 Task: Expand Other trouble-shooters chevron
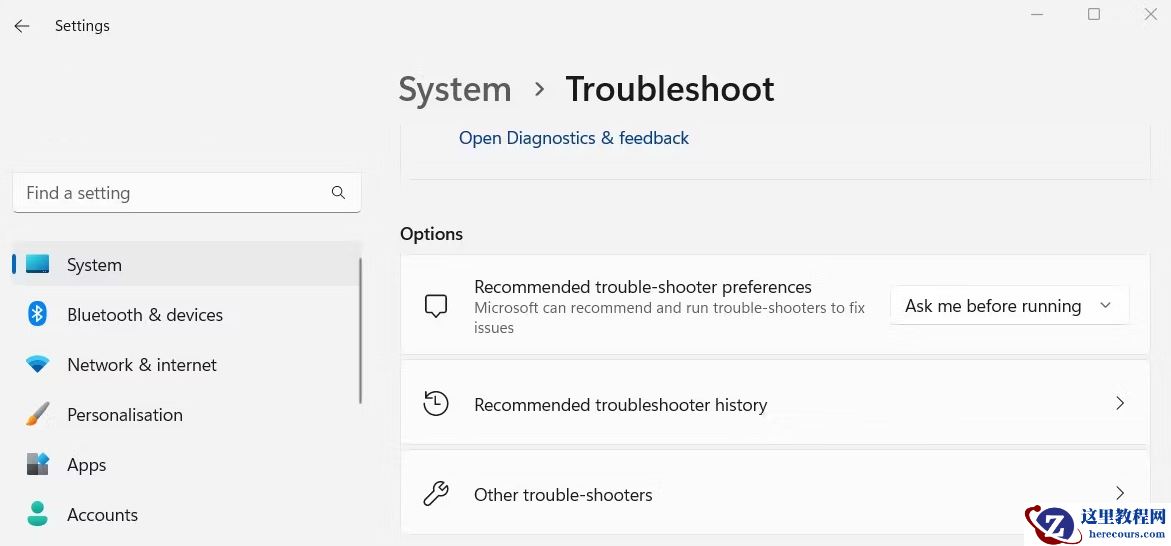coord(1120,493)
